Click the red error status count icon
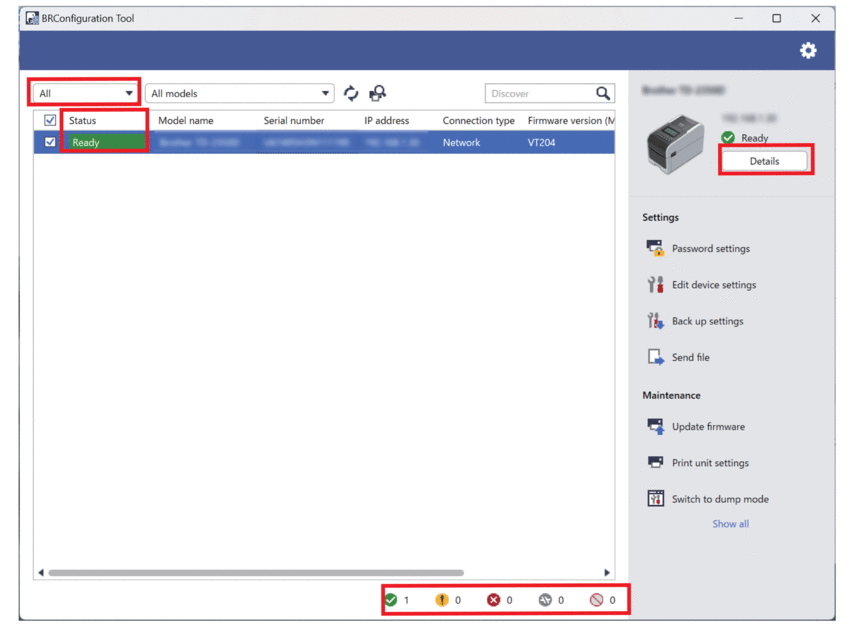Viewport: 859px width, 629px height. point(493,600)
